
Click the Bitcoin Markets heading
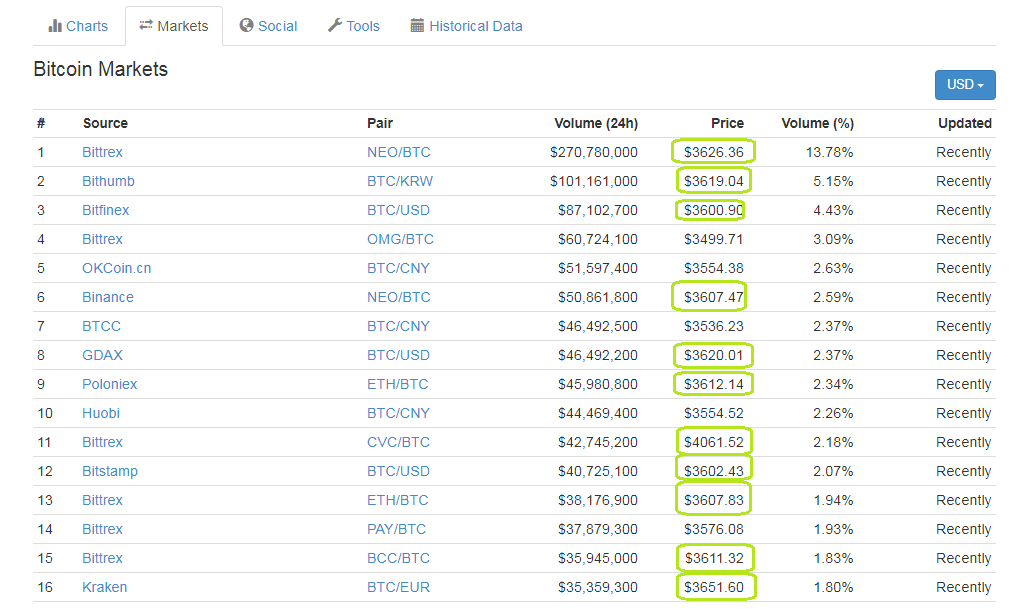pyautogui.click(x=101, y=69)
